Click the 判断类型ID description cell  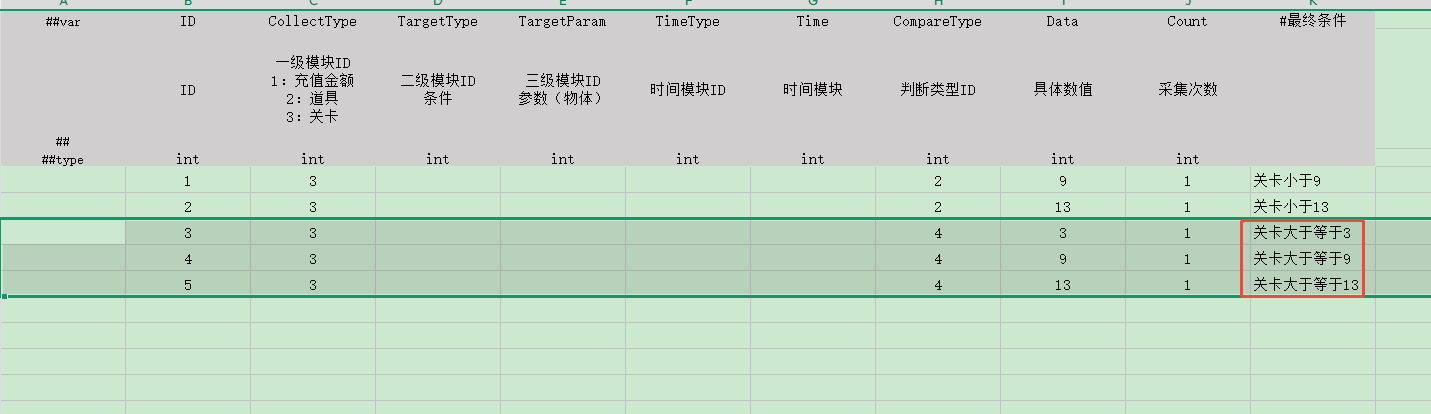coord(937,90)
